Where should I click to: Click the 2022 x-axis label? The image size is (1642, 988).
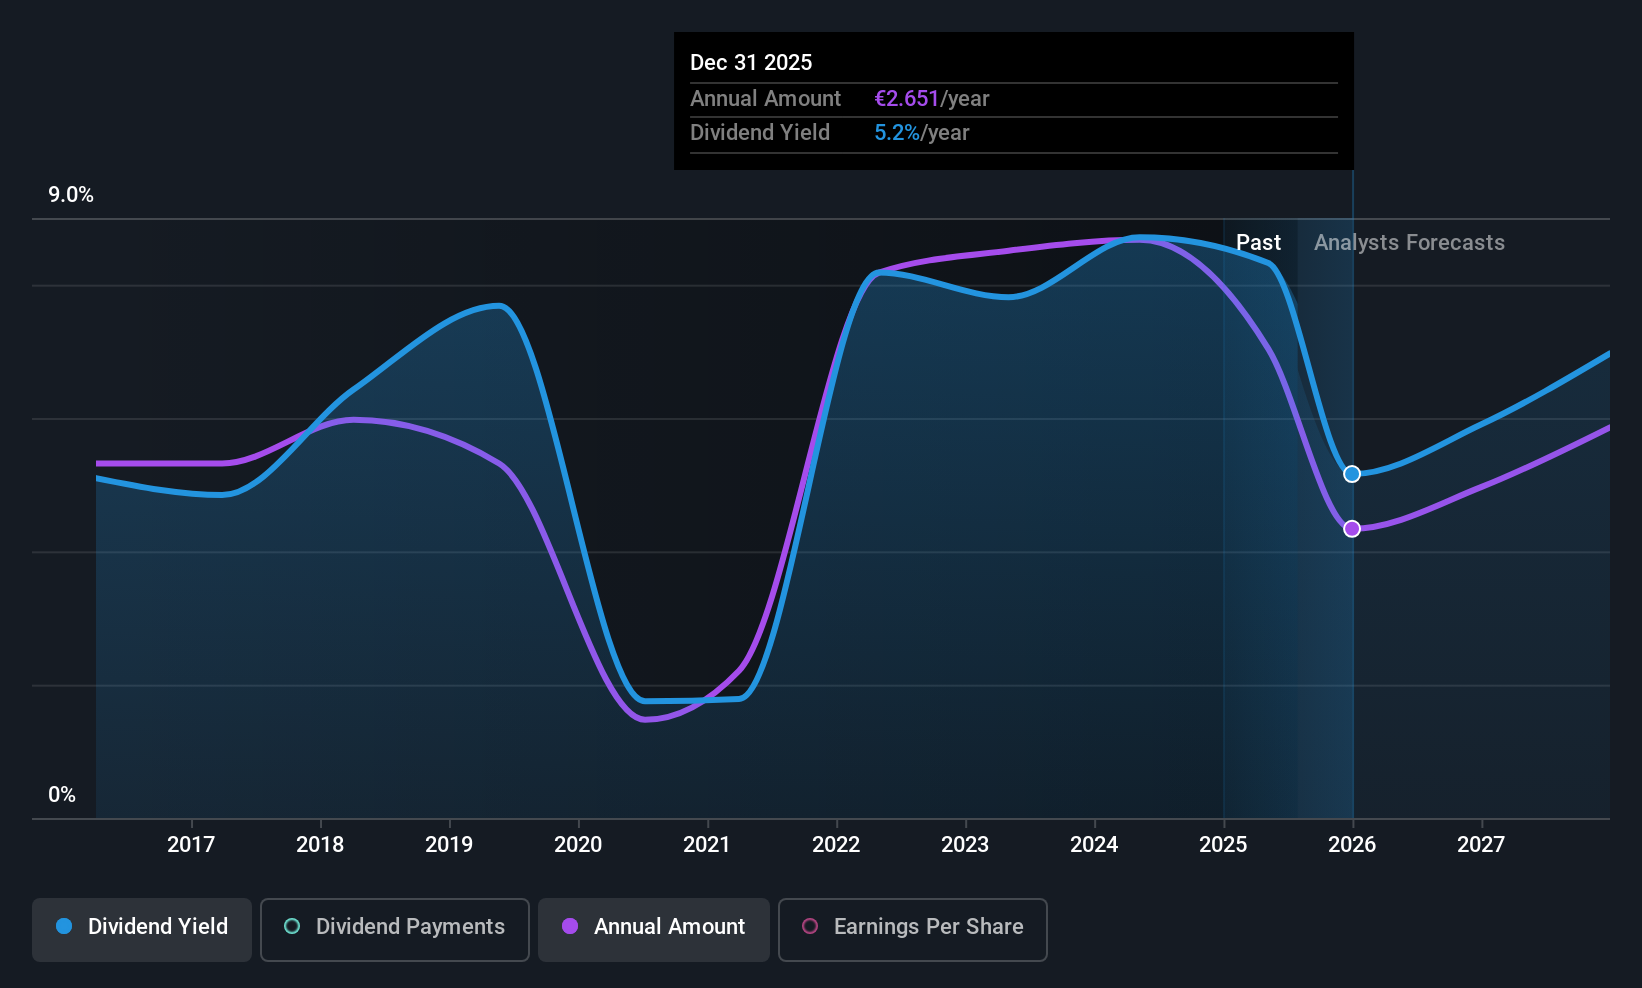[x=836, y=845]
